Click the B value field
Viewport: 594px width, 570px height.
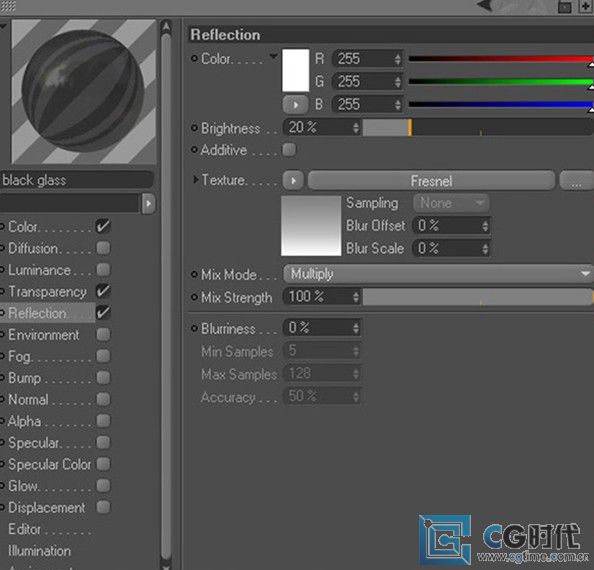(367, 105)
